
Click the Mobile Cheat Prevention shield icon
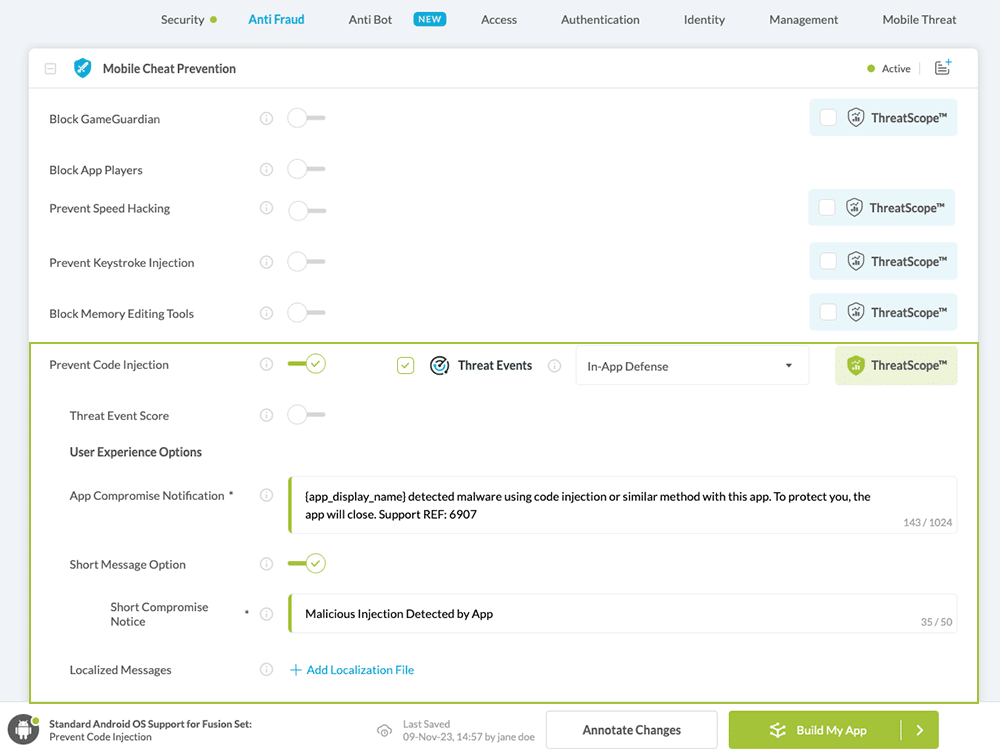82,68
